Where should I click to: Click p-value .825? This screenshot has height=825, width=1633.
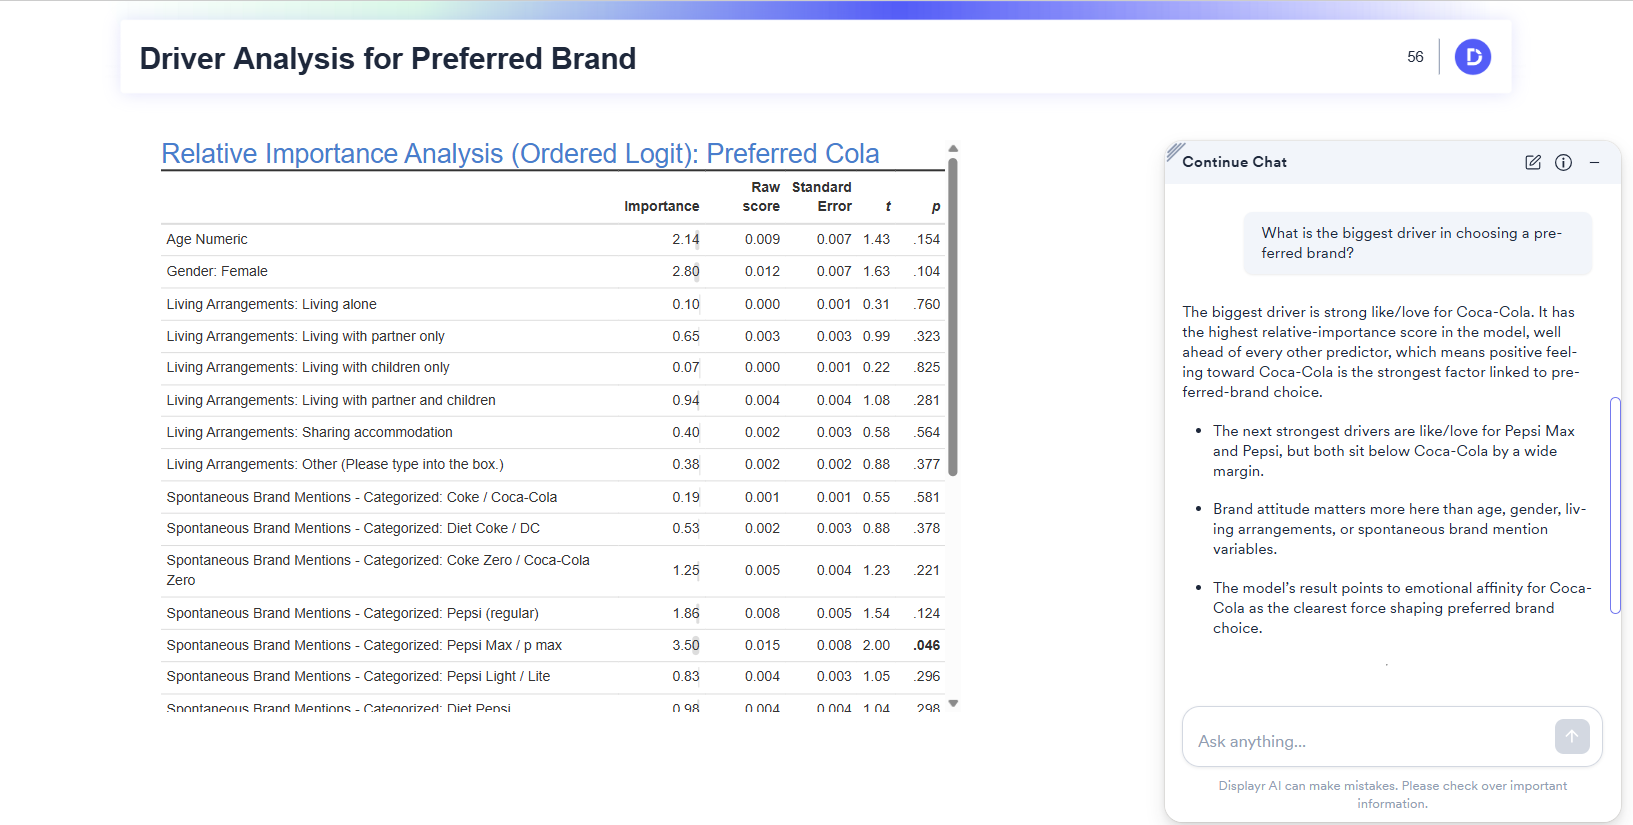pyautogui.click(x=927, y=368)
